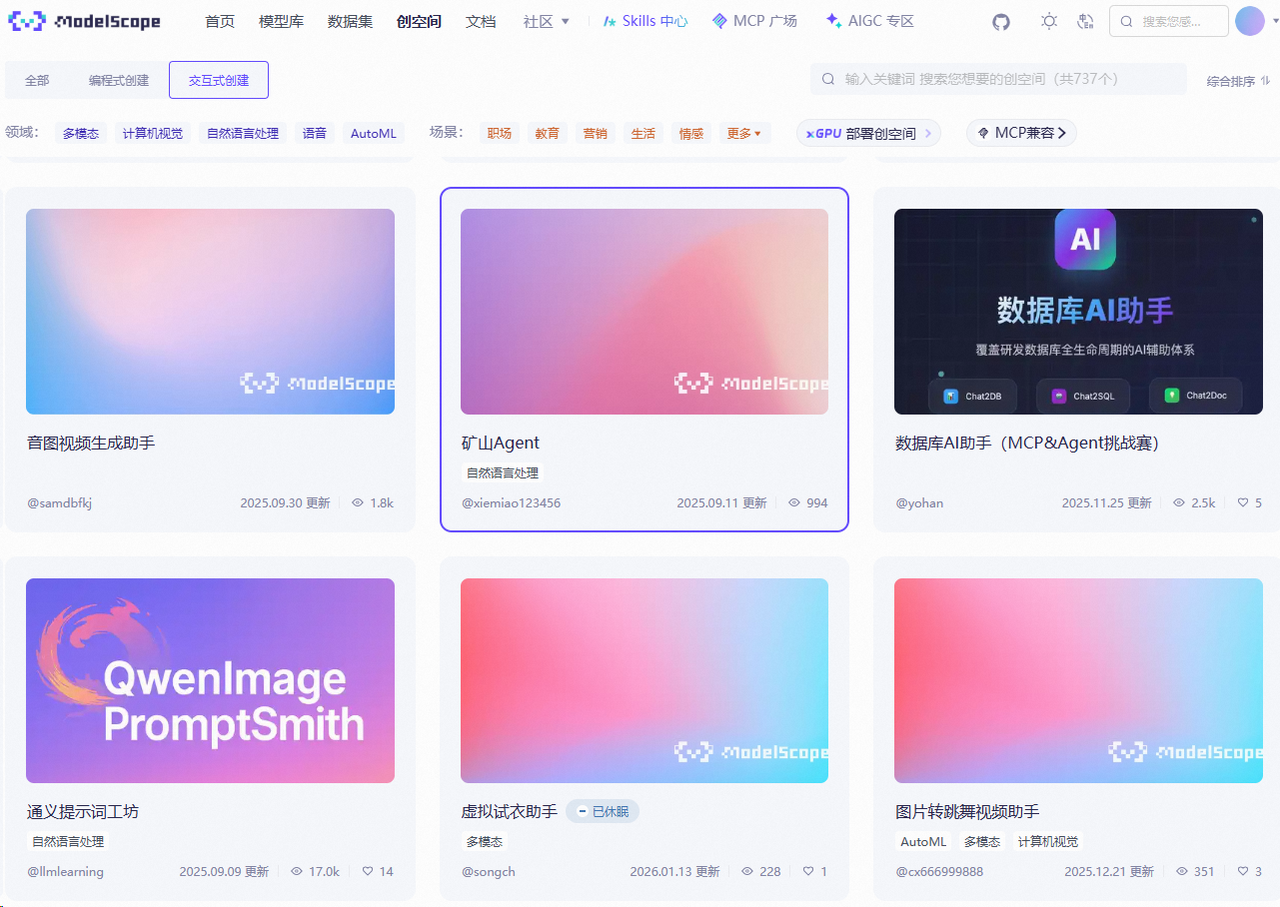Toggle the light/dark theme sun icon
Image resolution: width=1280 pixels, height=907 pixels.
click(x=1048, y=21)
